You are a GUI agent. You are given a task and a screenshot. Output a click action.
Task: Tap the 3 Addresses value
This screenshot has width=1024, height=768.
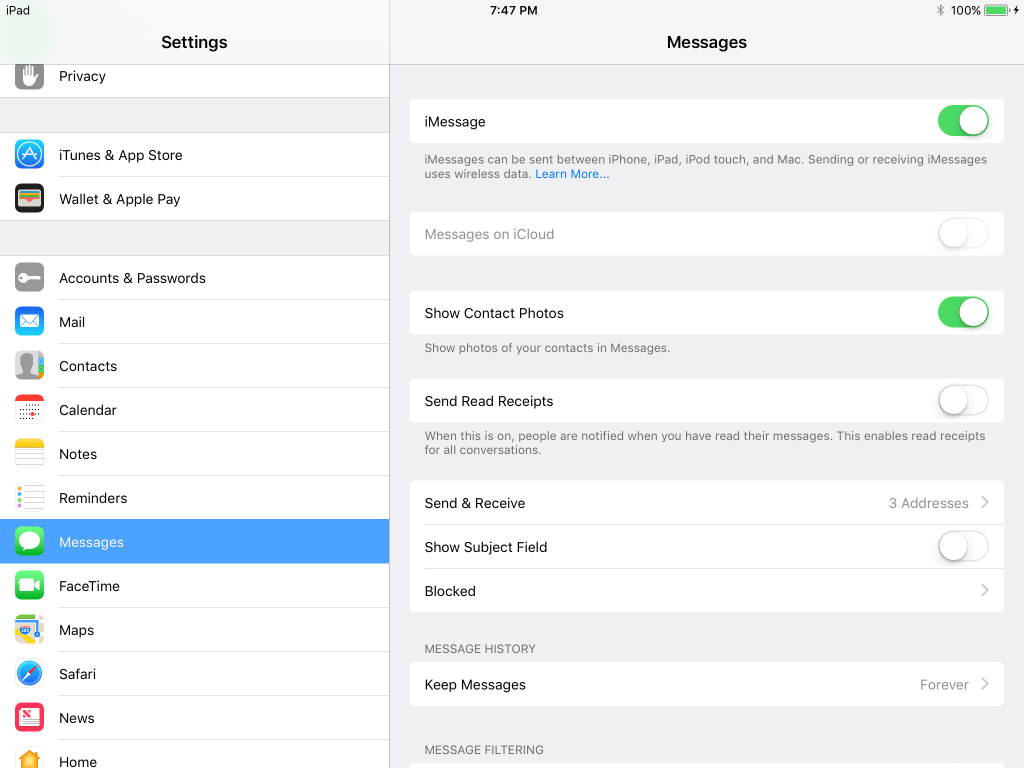click(x=928, y=503)
